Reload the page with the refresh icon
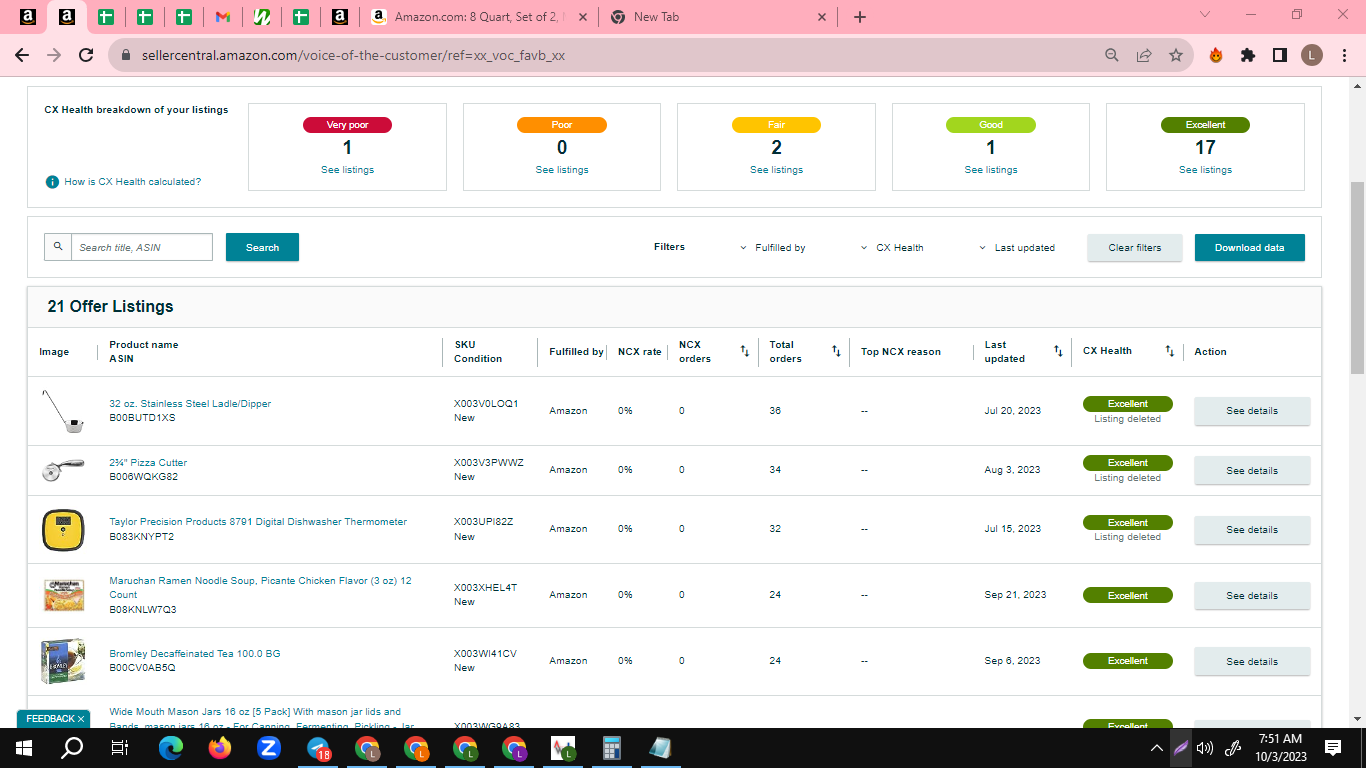The width and height of the screenshot is (1366, 768). pos(86,56)
